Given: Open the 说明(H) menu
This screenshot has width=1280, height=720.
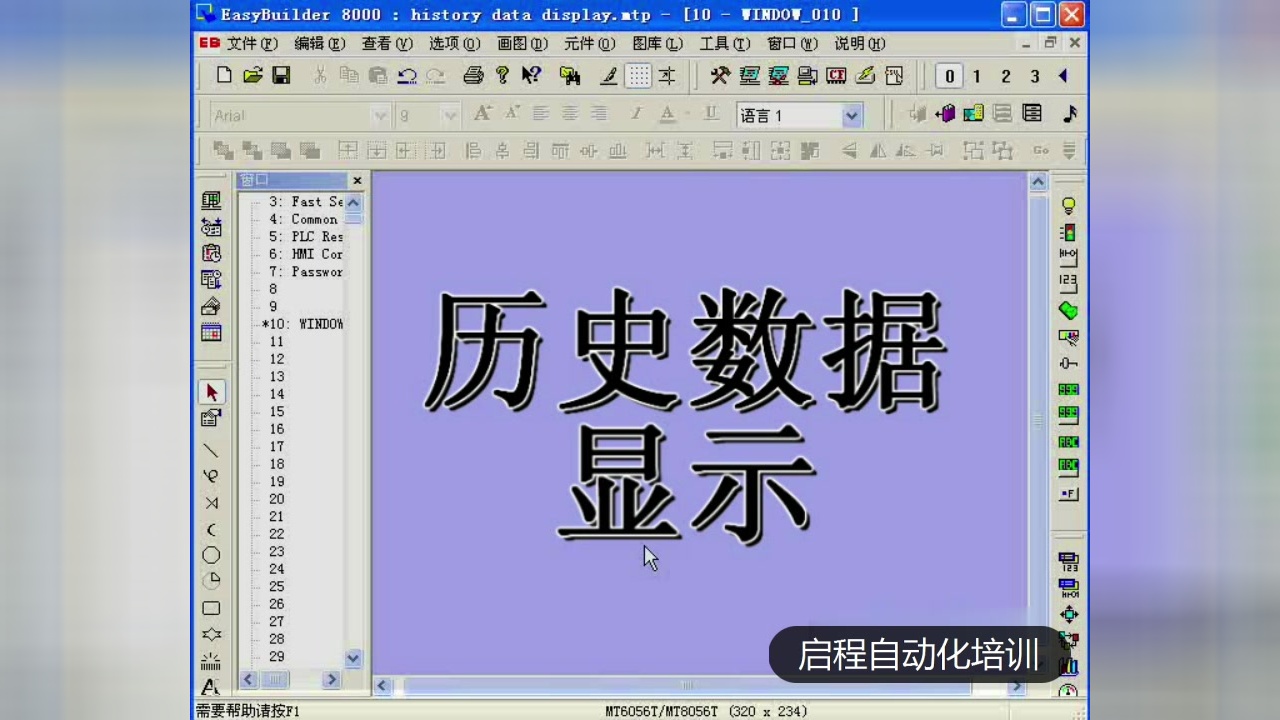Looking at the screenshot, I should tap(860, 43).
